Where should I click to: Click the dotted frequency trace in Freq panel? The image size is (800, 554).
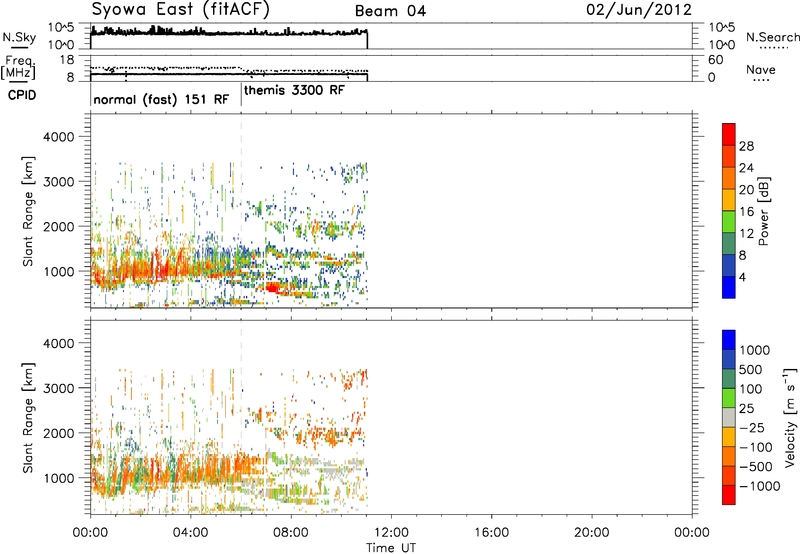[229, 68]
